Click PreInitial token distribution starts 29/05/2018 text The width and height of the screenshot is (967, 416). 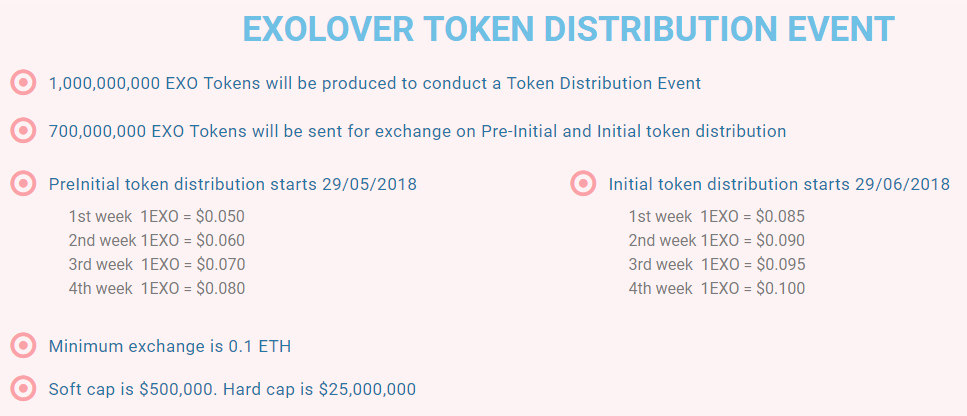(x=232, y=184)
